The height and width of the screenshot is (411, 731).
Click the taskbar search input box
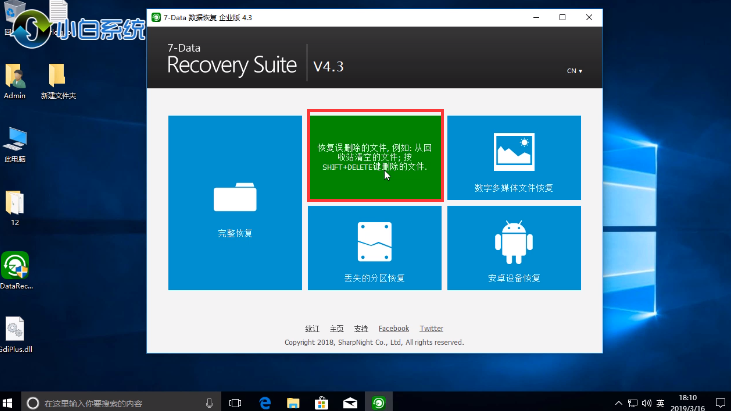[110, 402]
